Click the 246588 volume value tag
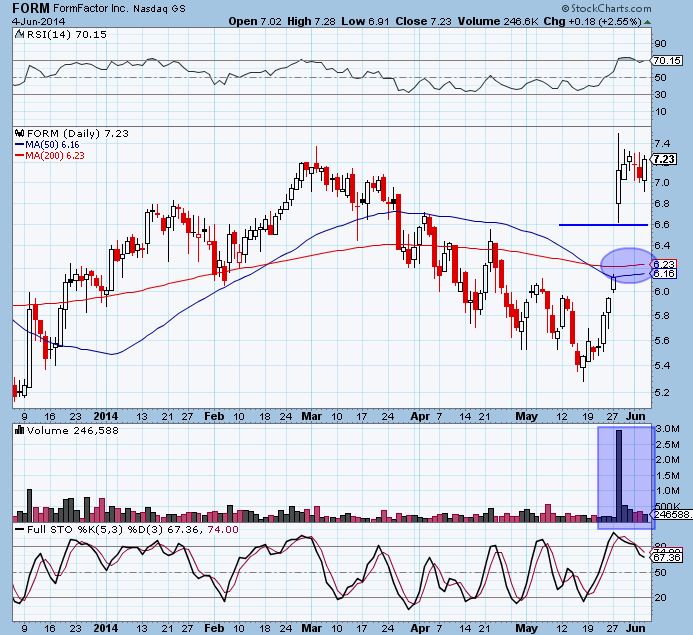The width and height of the screenshot is (693, 635). coord(672,515)
